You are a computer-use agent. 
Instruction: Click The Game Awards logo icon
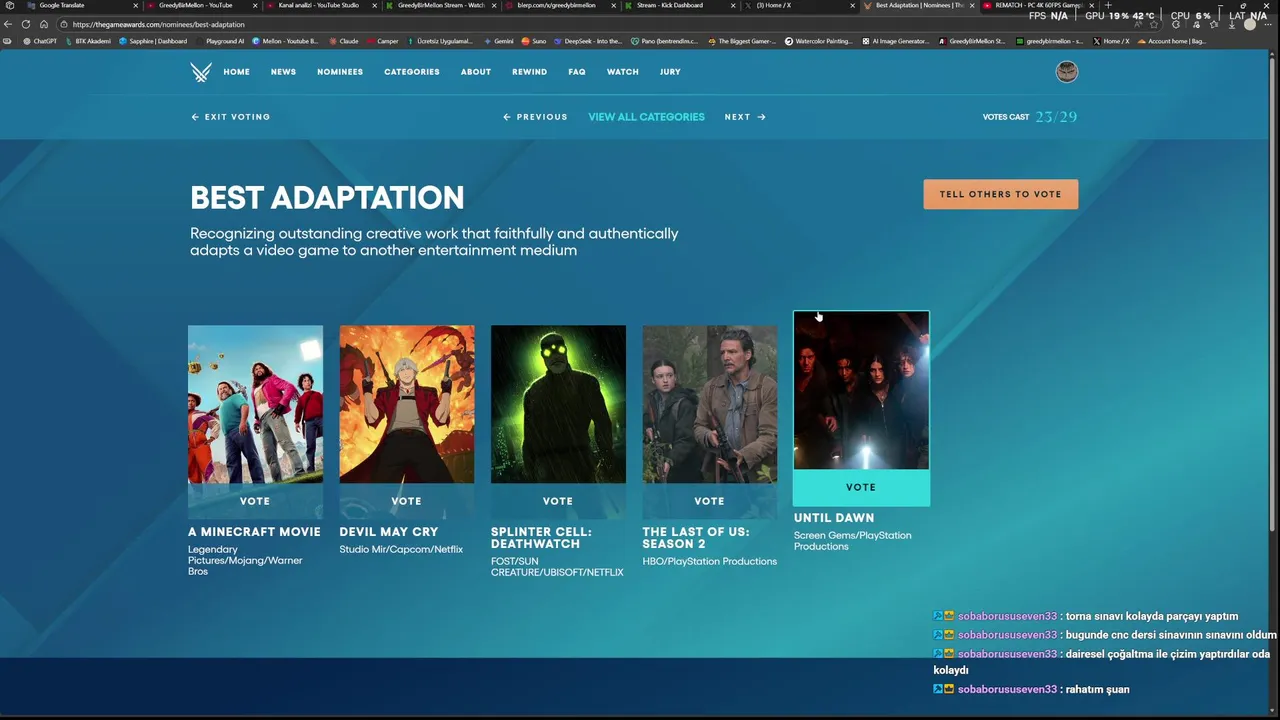click(x=201, y=72)
